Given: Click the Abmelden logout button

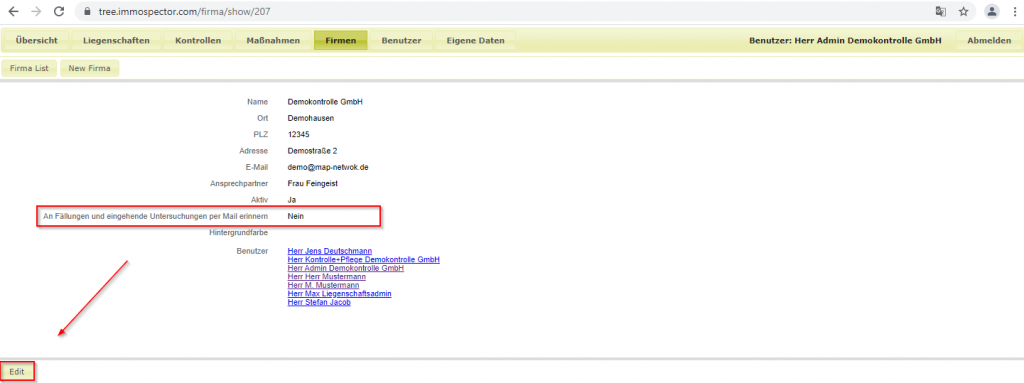Looking at the screenshot, I should (989, 41).
